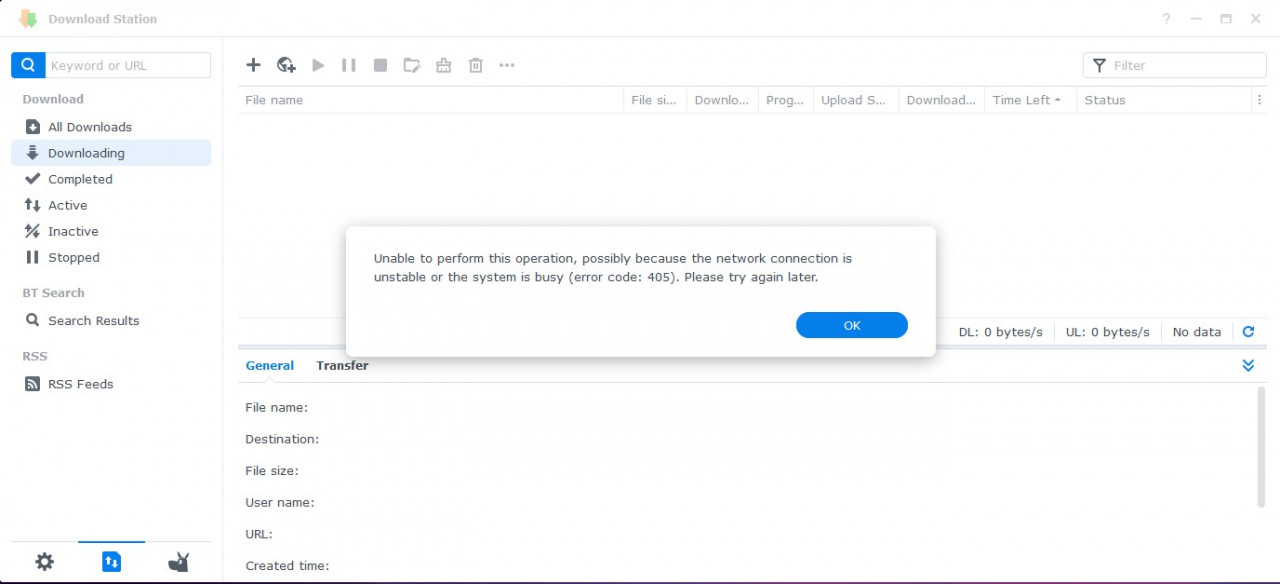Click the Filter field on the toolbar
The width and height of the screenshot is (1280, 584).
1175,64
